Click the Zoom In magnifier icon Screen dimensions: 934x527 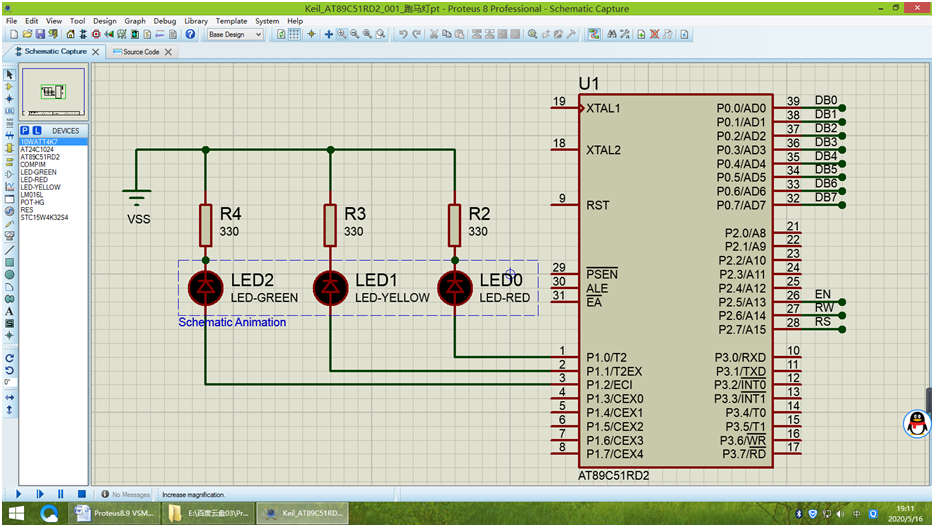(x=342, y=35)
